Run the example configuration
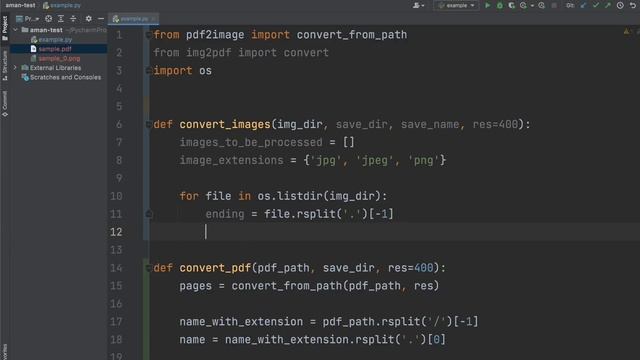 tap(487, 5)
